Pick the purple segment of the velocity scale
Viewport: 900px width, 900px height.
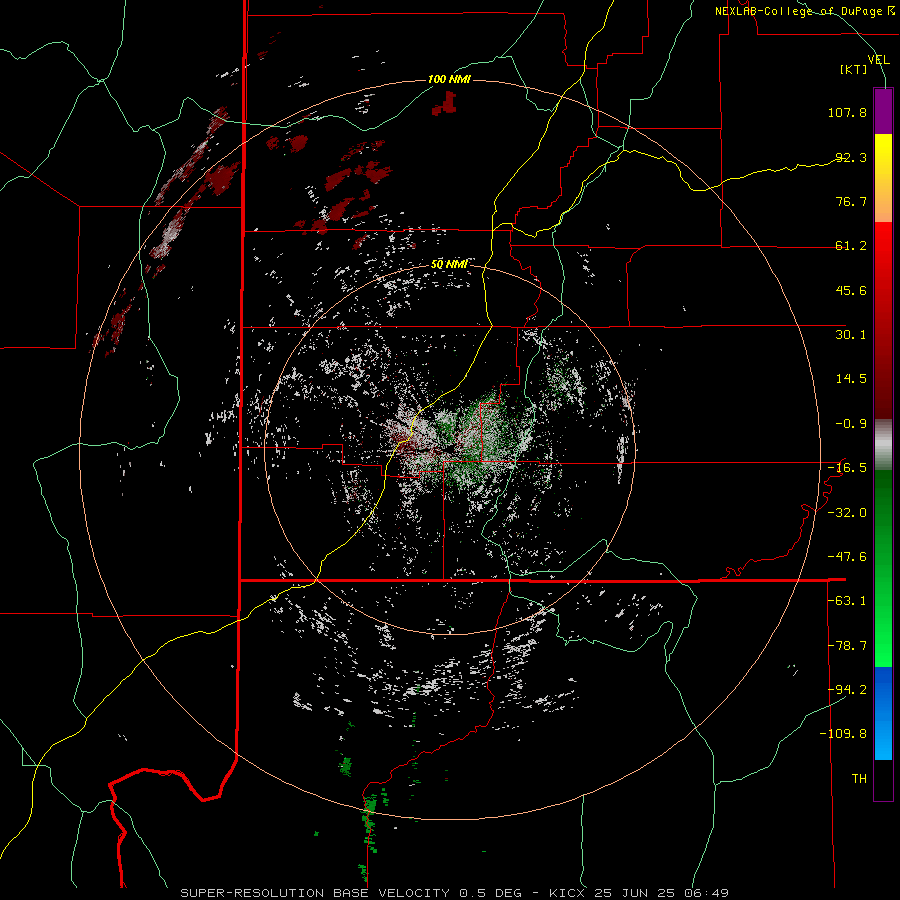click(x=883, y=111)
